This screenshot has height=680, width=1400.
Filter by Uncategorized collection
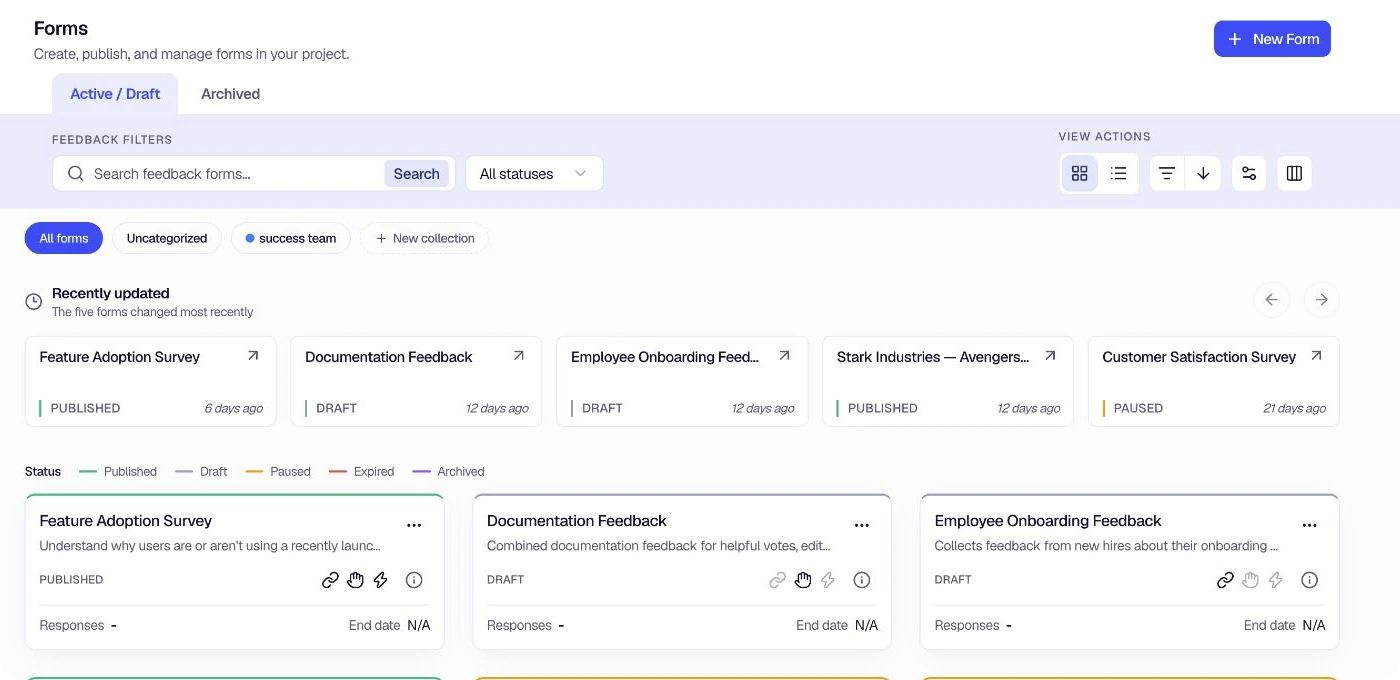[x=167, y=238]
